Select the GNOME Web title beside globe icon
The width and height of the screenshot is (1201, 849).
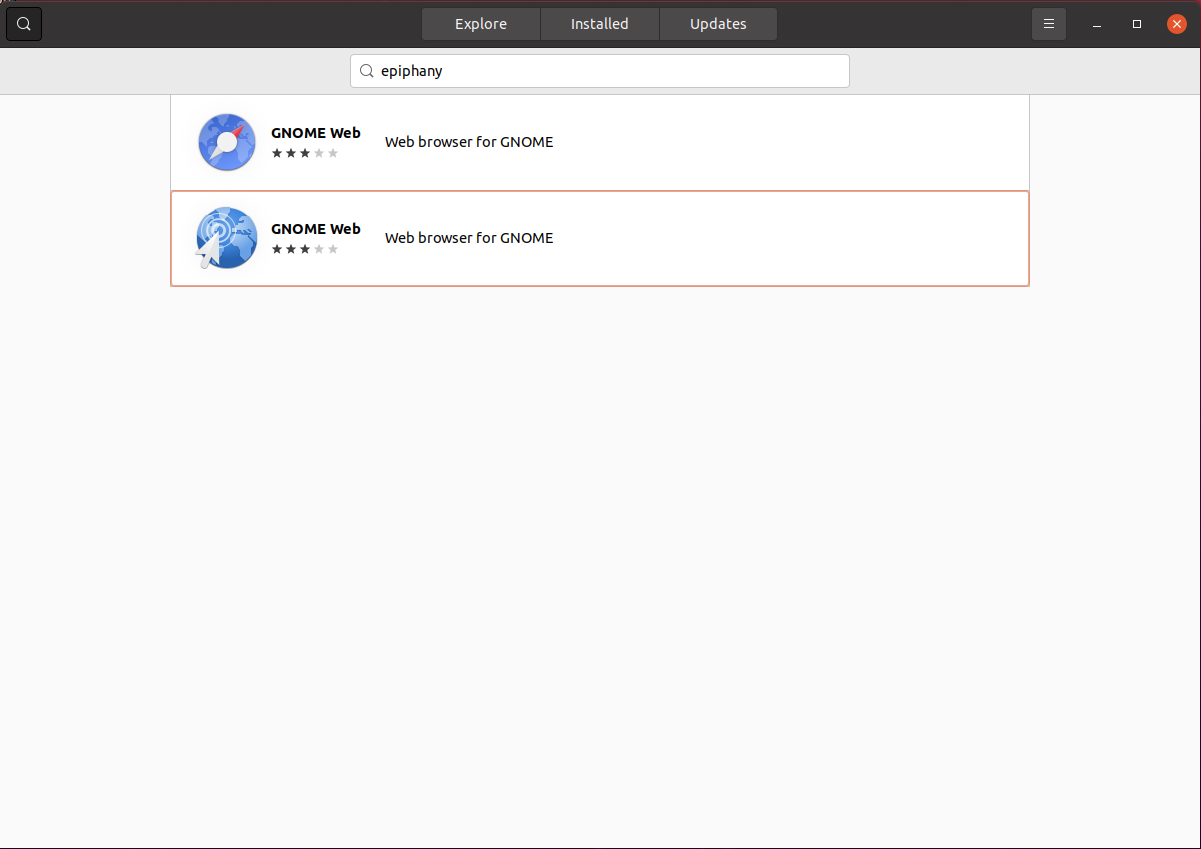tap(316, 229)
